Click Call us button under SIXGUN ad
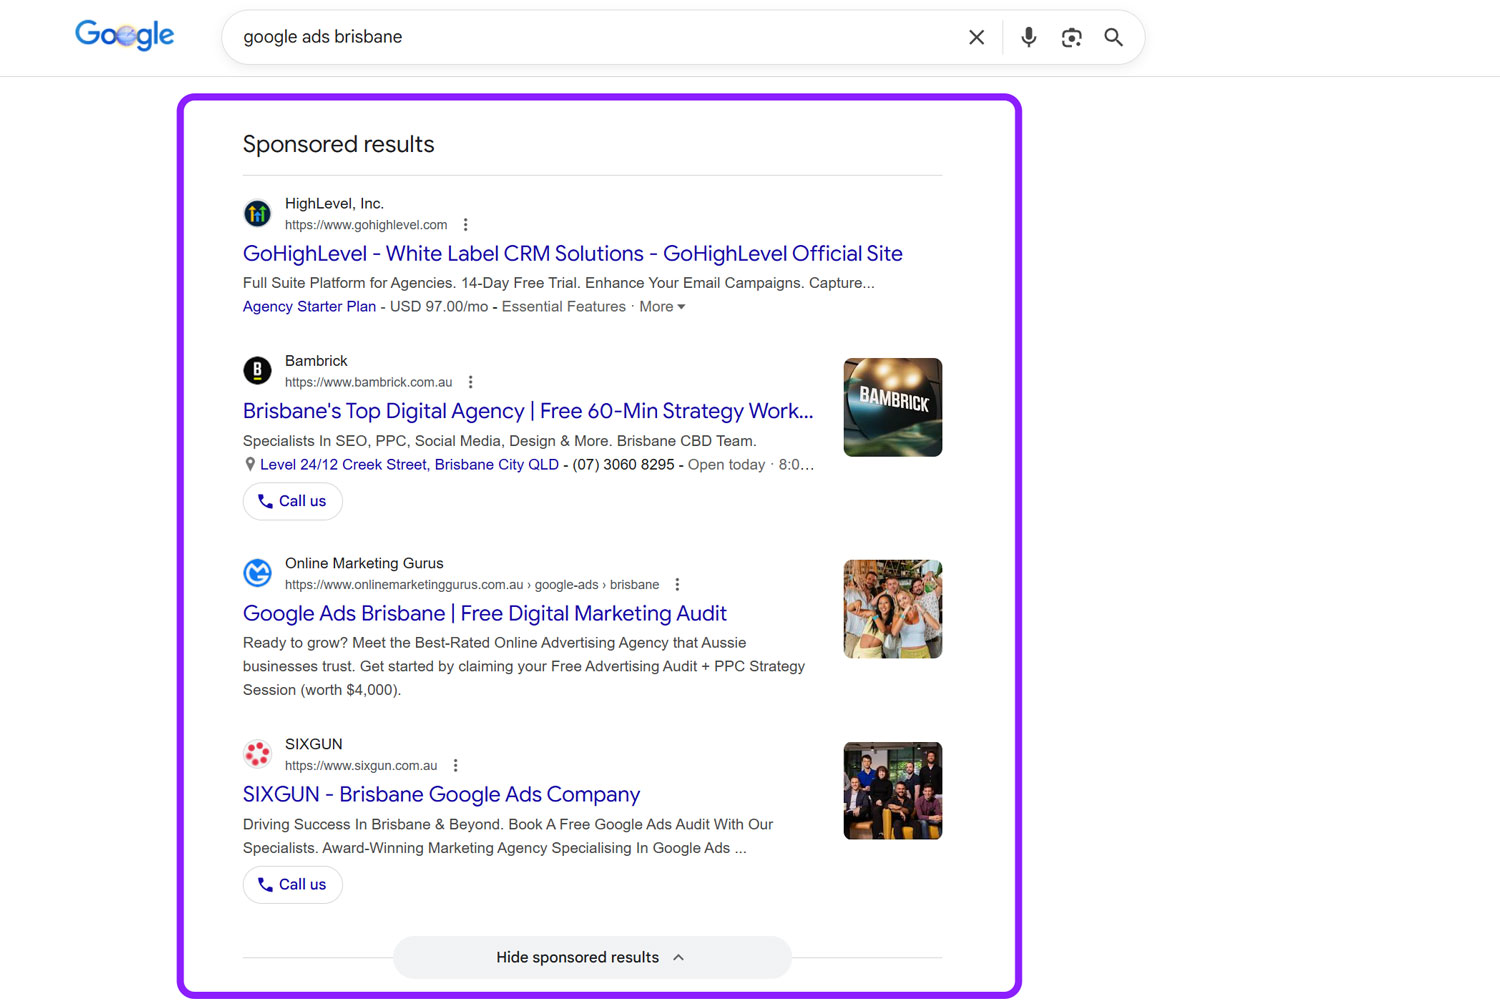Image resolution: width=1500 pixels, height=1000 pixels. coord(293,885)
